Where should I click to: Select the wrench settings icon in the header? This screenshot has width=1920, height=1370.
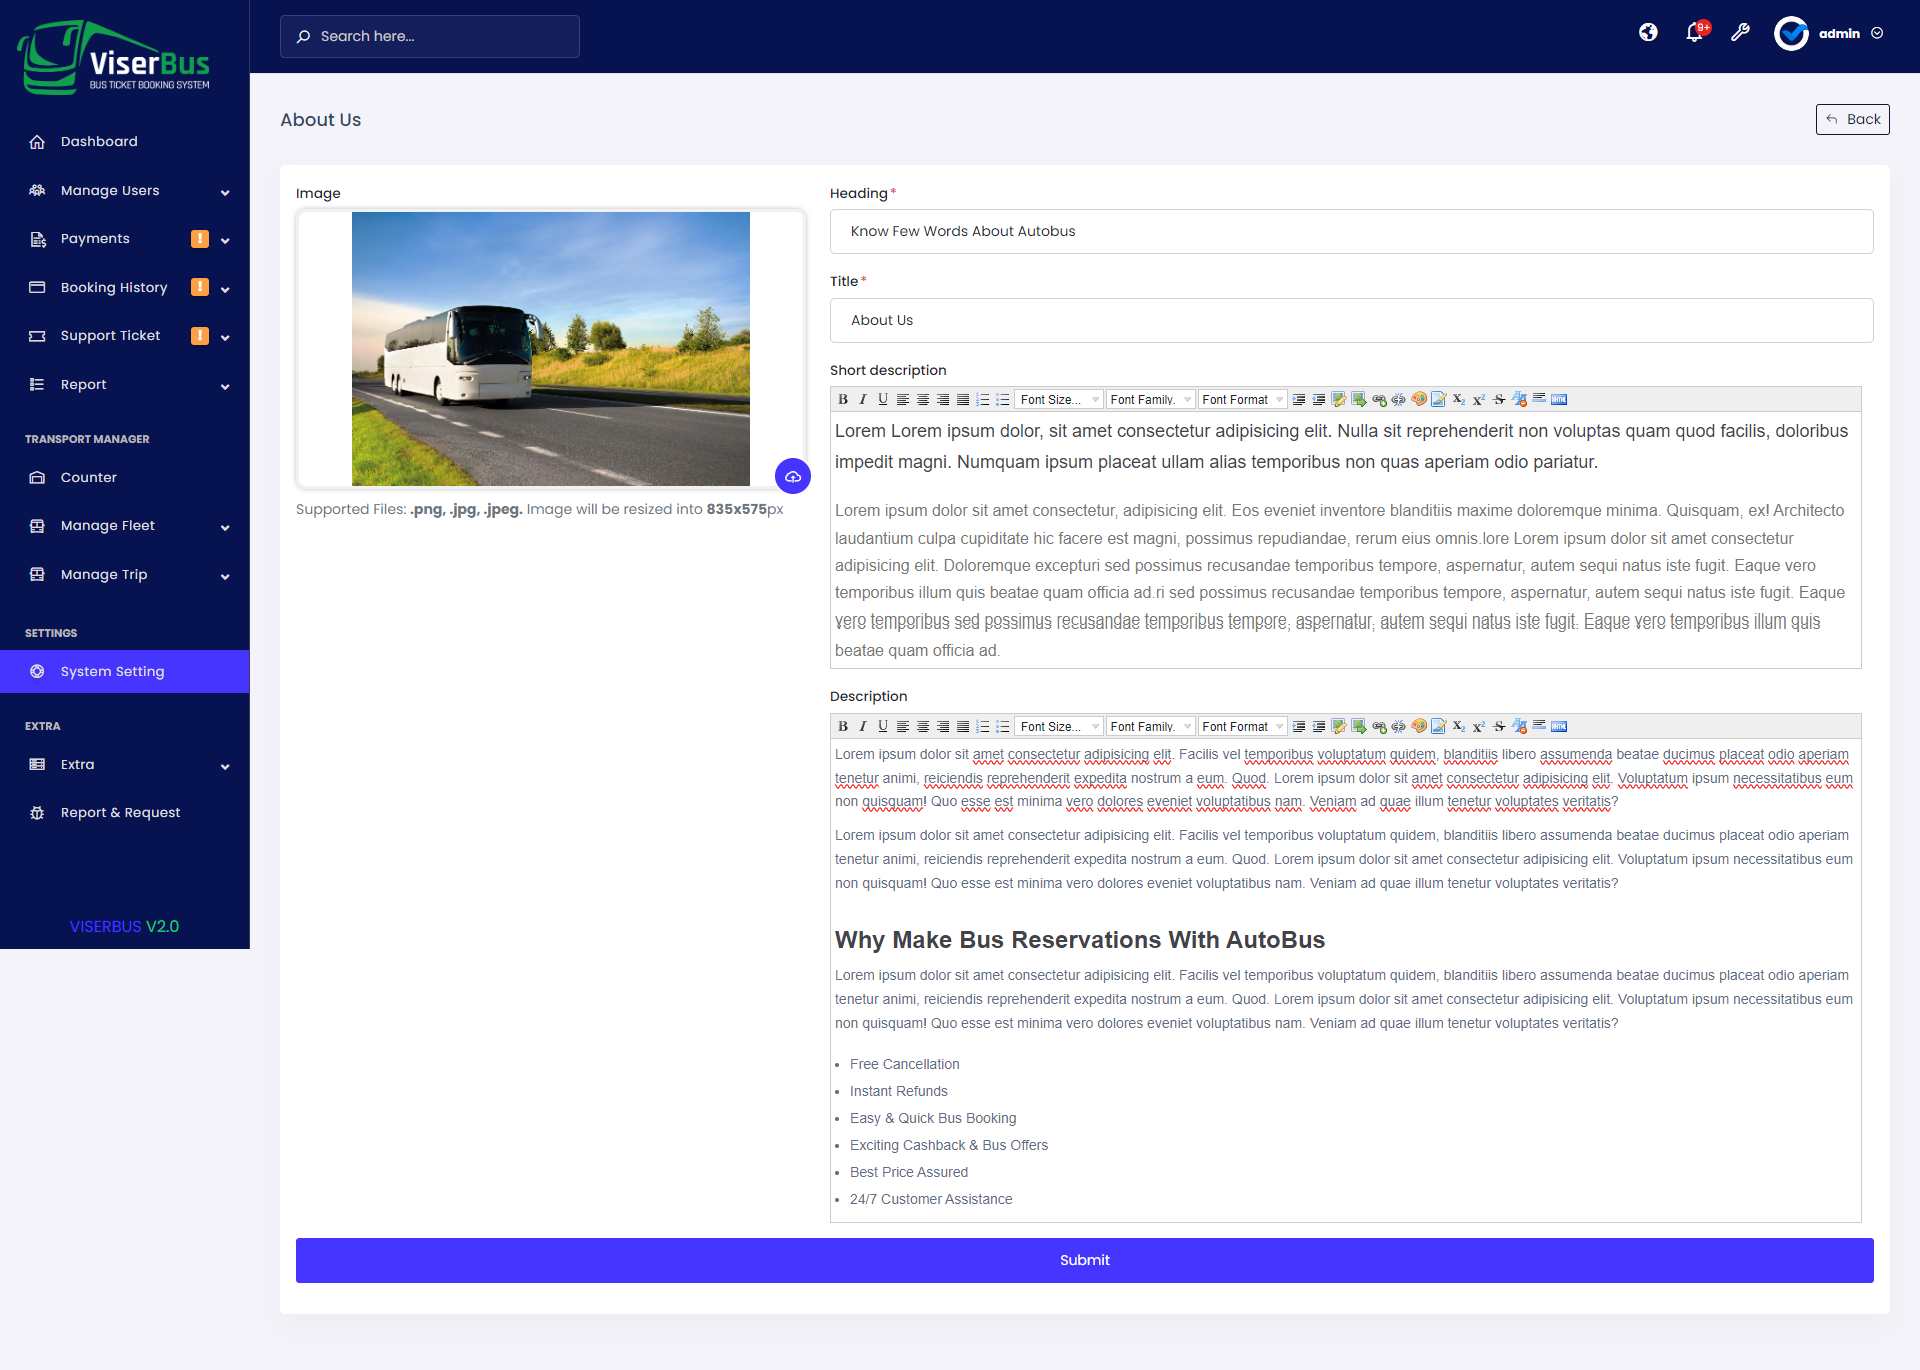pos(1740,33)
